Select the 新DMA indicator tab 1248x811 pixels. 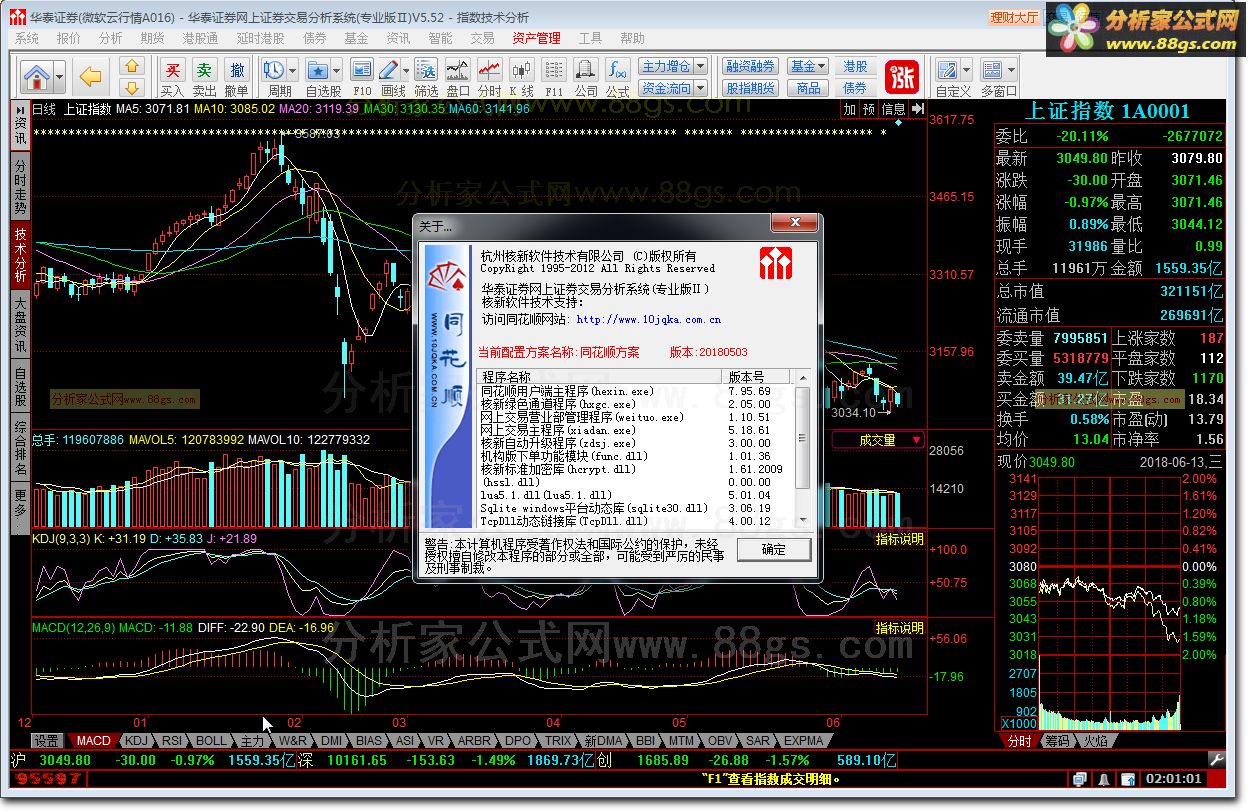[x=603, y=741]
